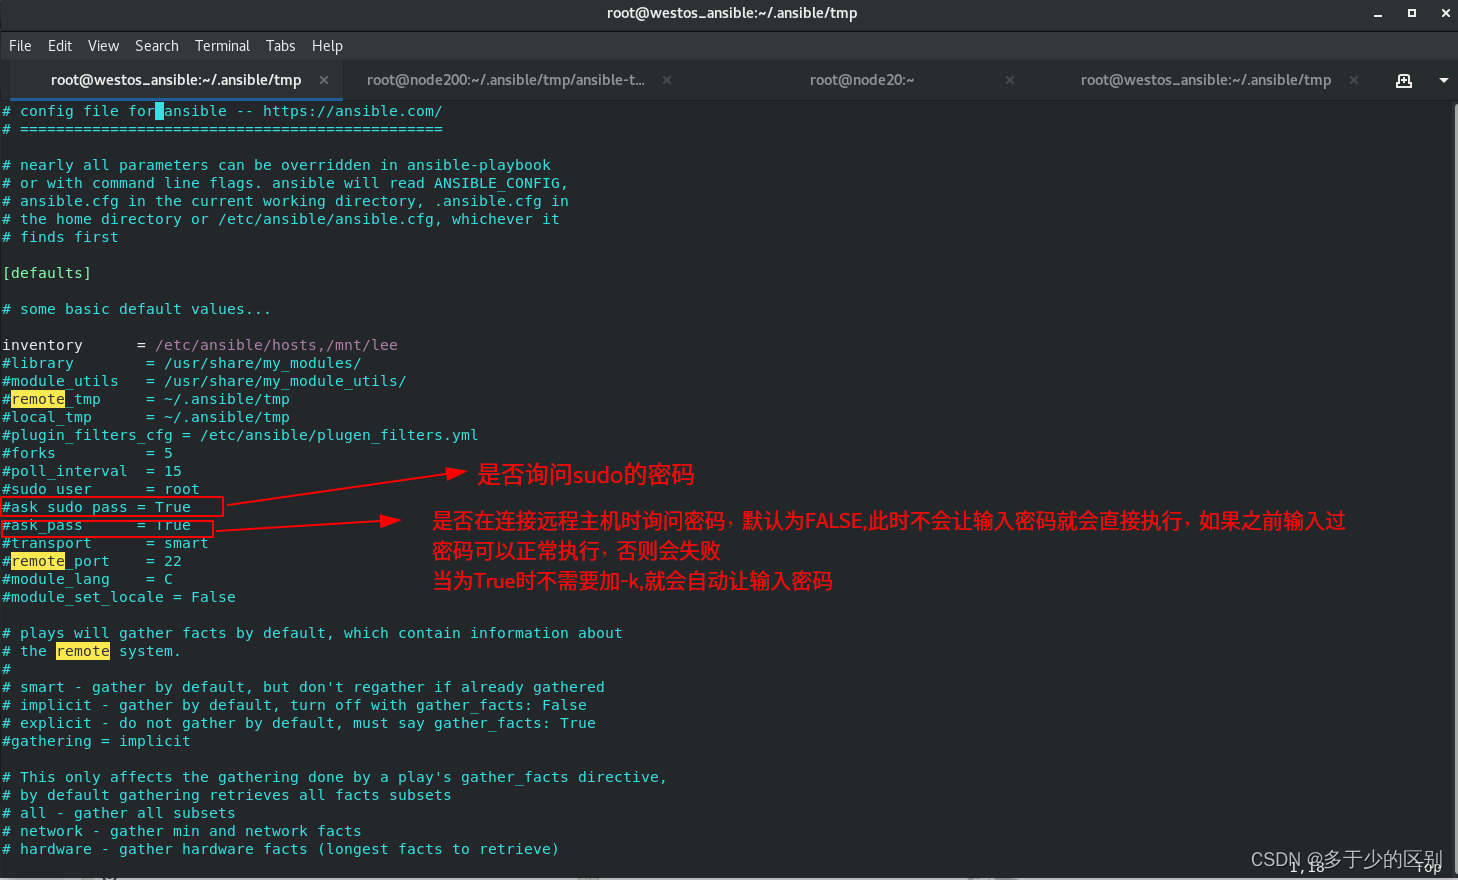Switch to last root@westos_ansible tab
Screen dimensions: 1458x880
[1206, 80]
